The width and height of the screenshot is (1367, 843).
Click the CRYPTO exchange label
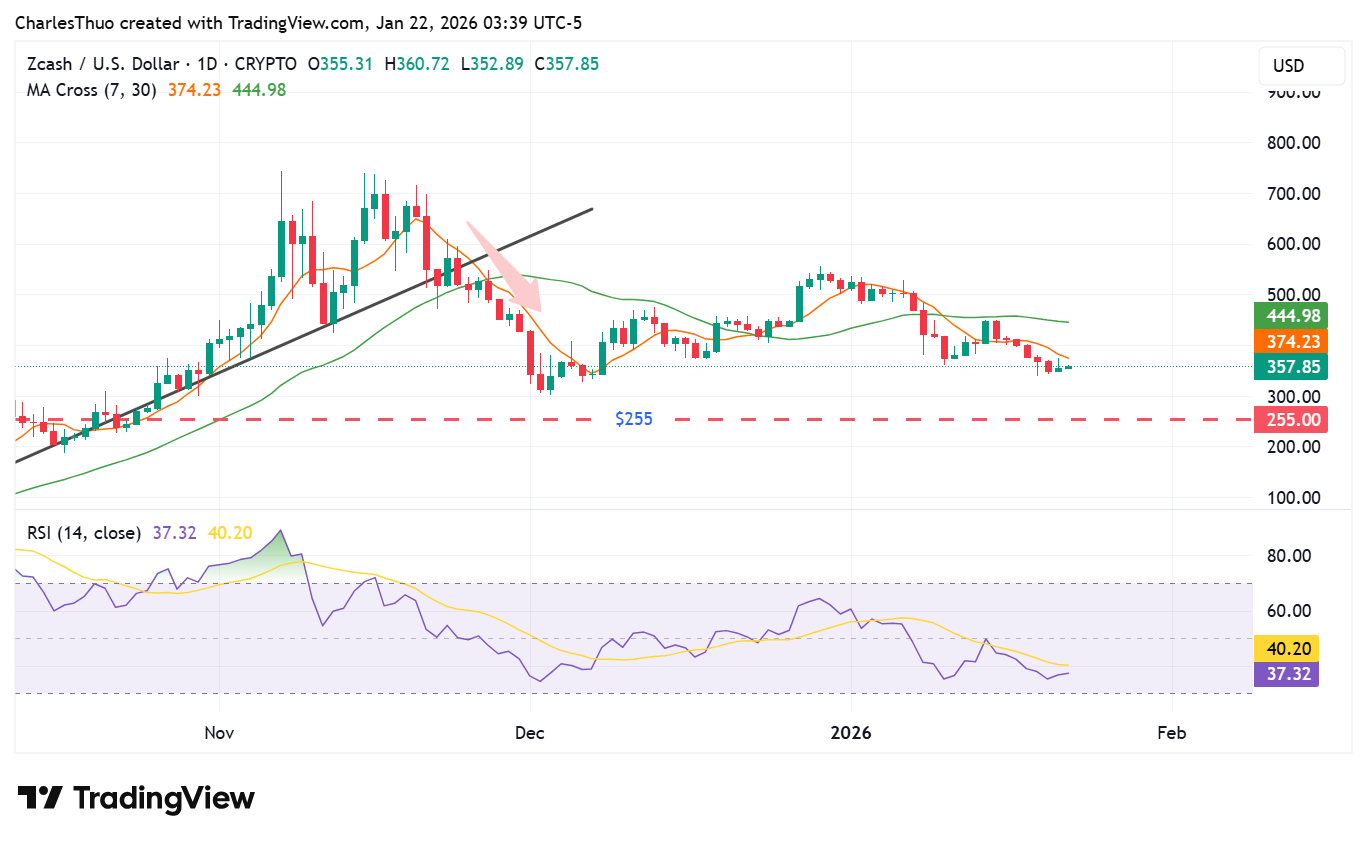click(x=268, y=63)
